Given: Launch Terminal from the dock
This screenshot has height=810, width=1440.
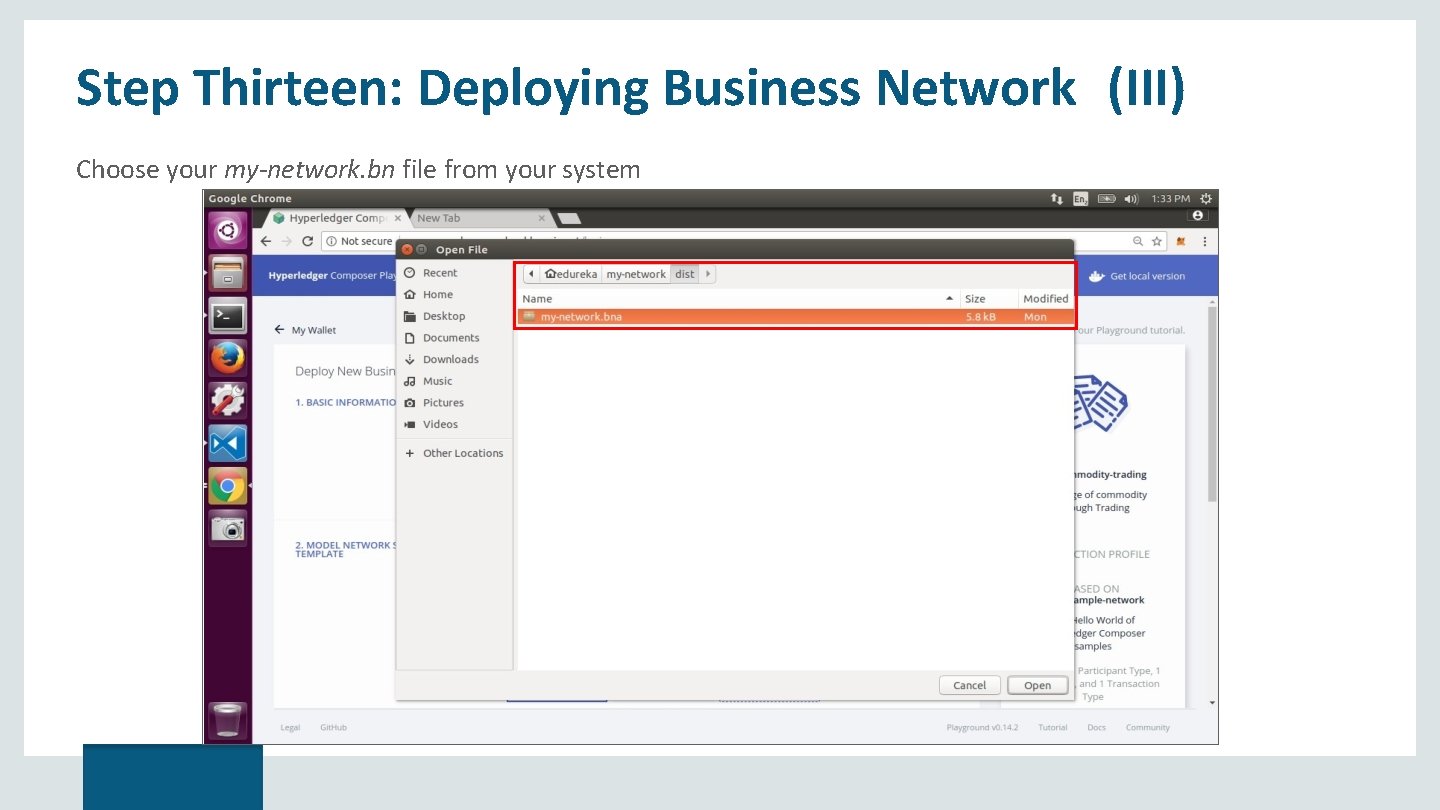Looking at the screenshot, I should click(x=228, y=315).
